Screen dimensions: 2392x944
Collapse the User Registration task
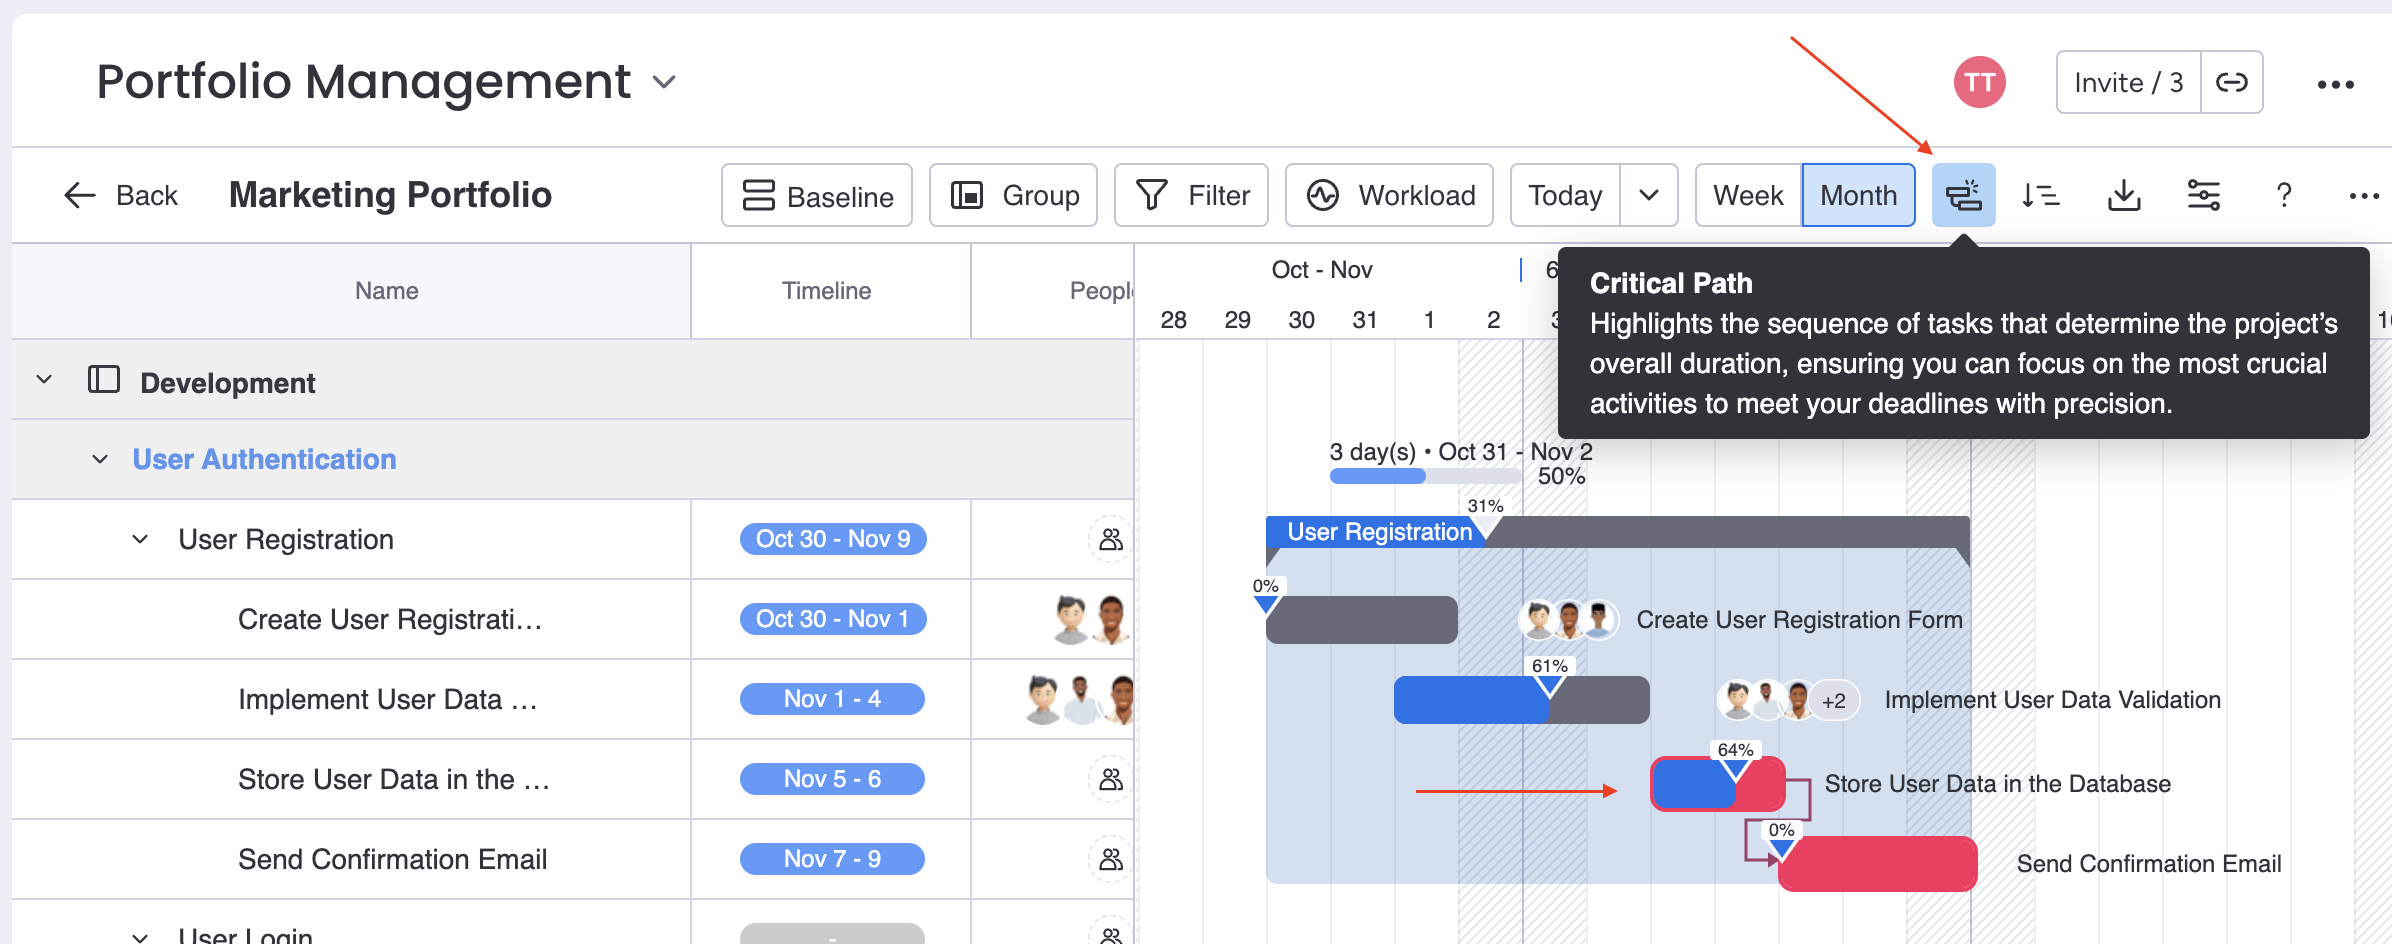coord(140,540)
